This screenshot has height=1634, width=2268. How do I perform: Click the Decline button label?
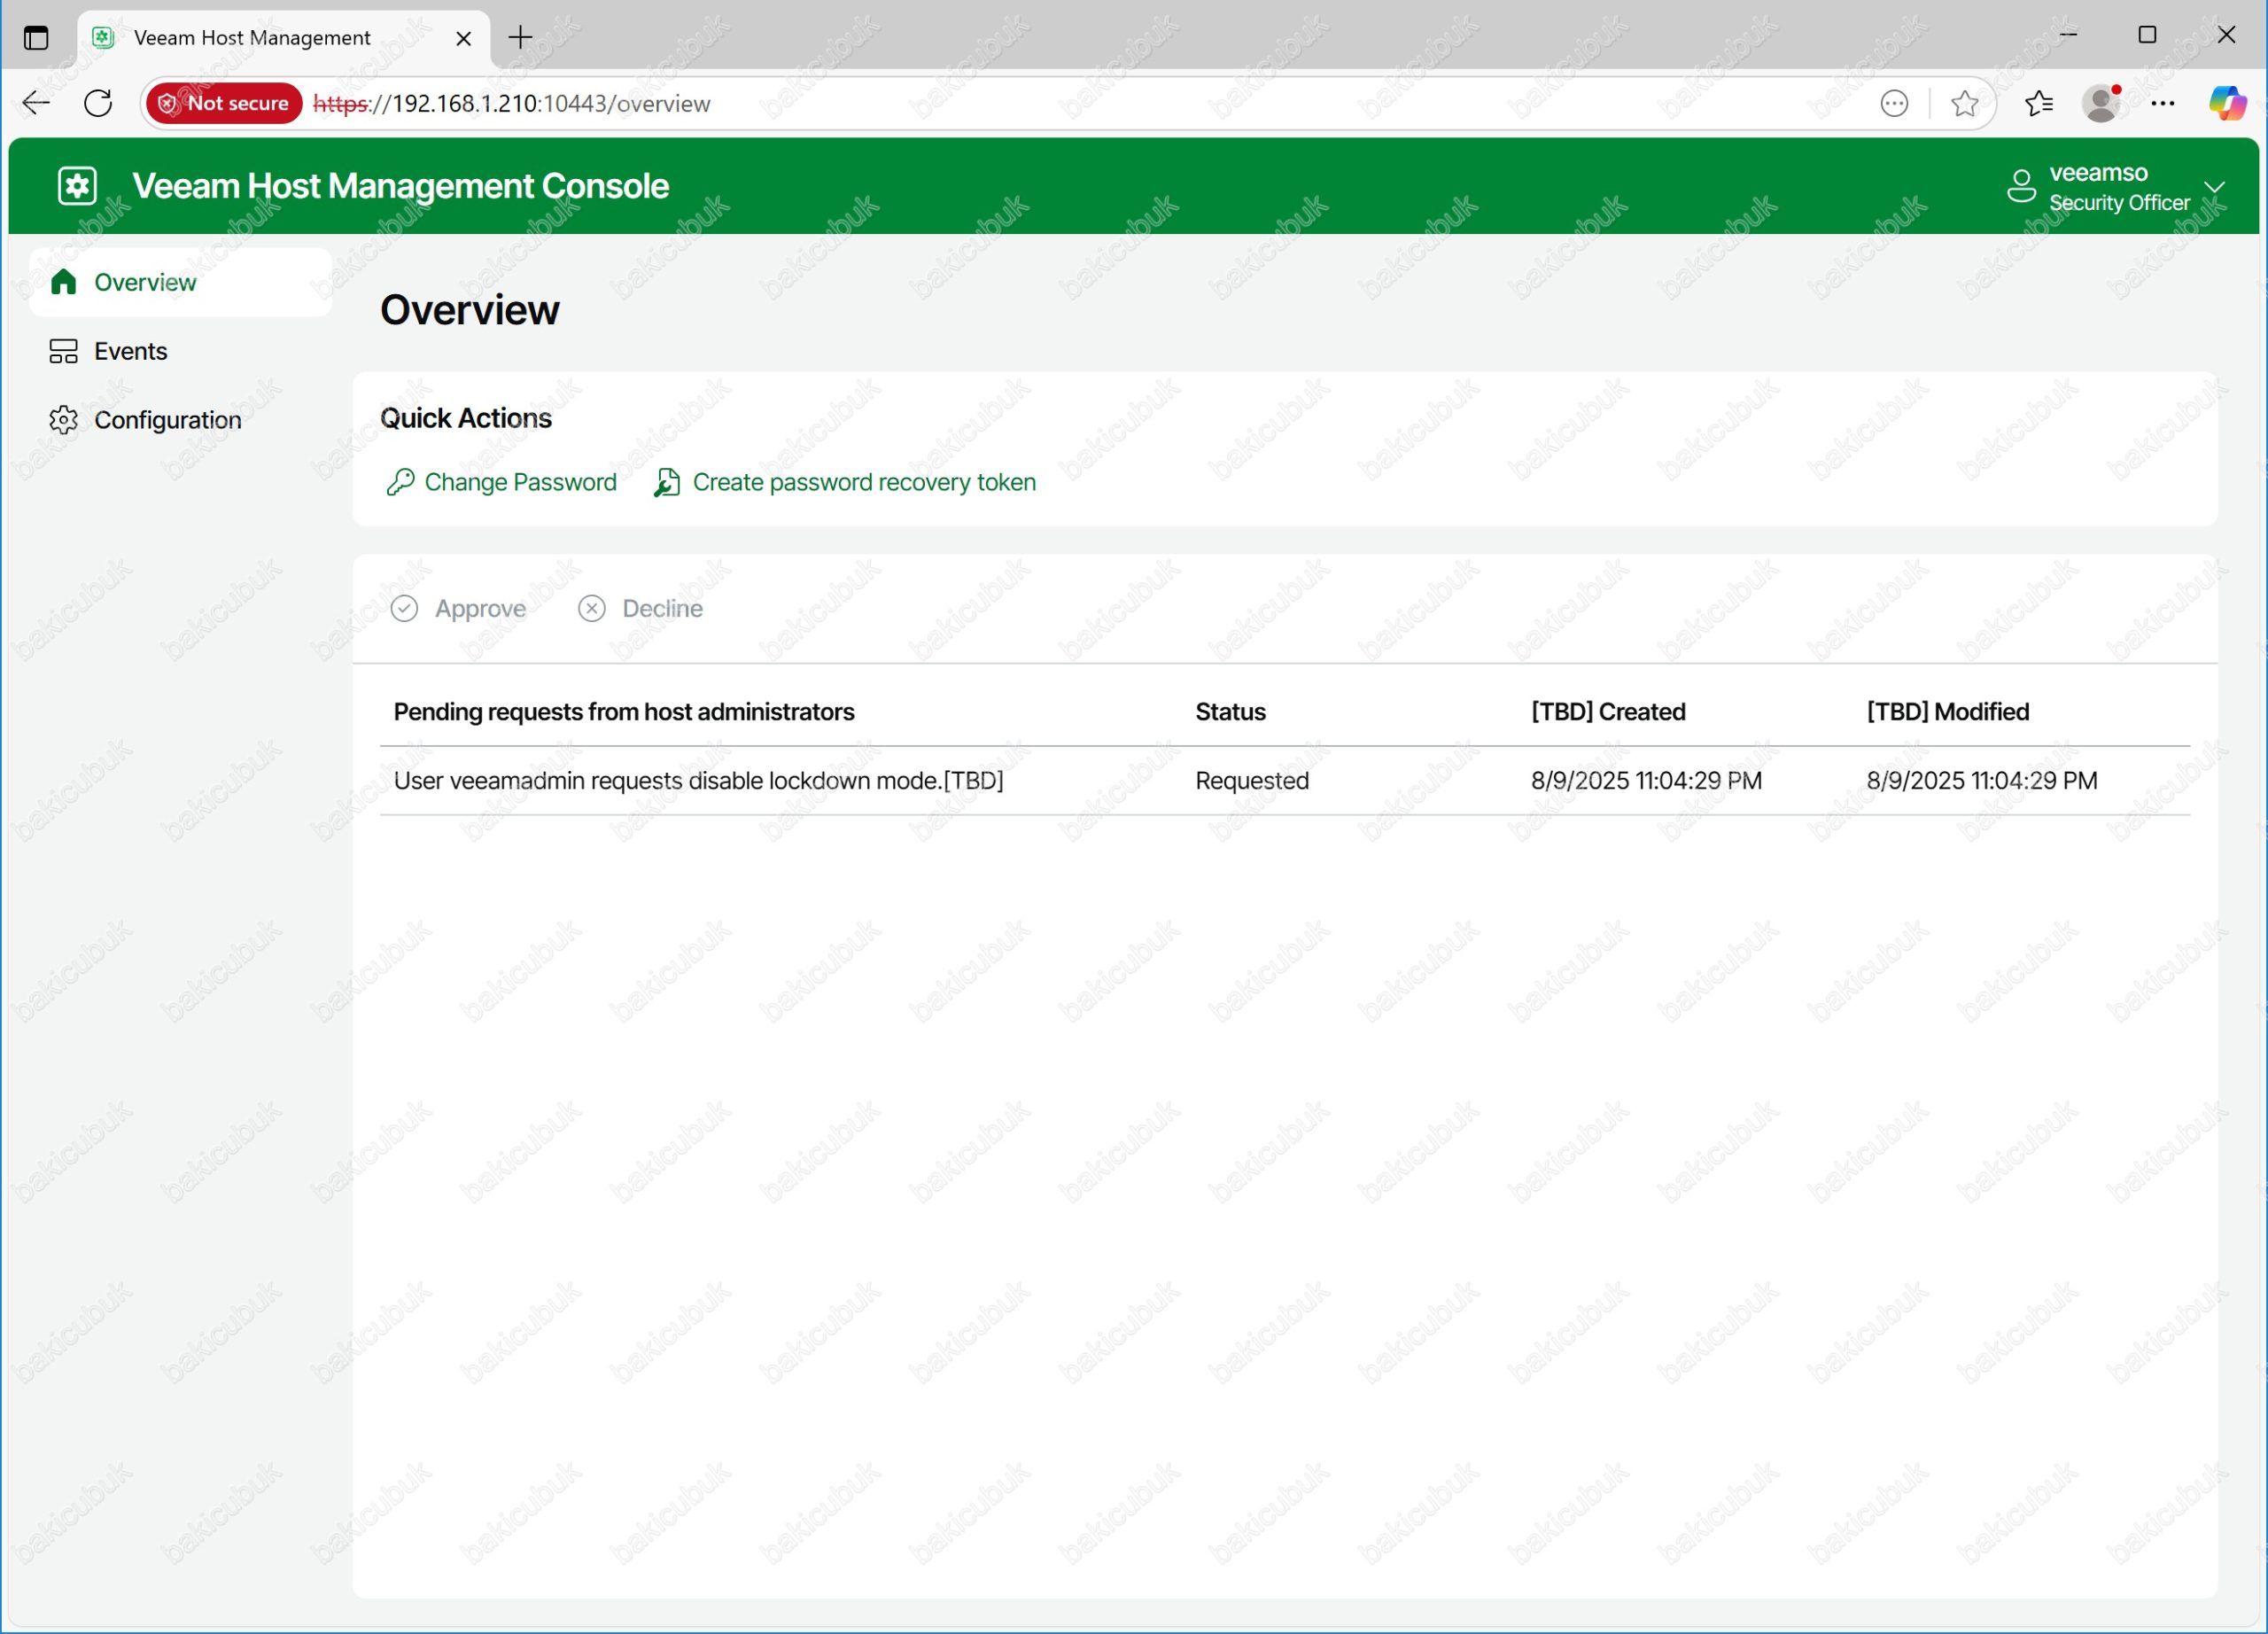tap(662, 608)
